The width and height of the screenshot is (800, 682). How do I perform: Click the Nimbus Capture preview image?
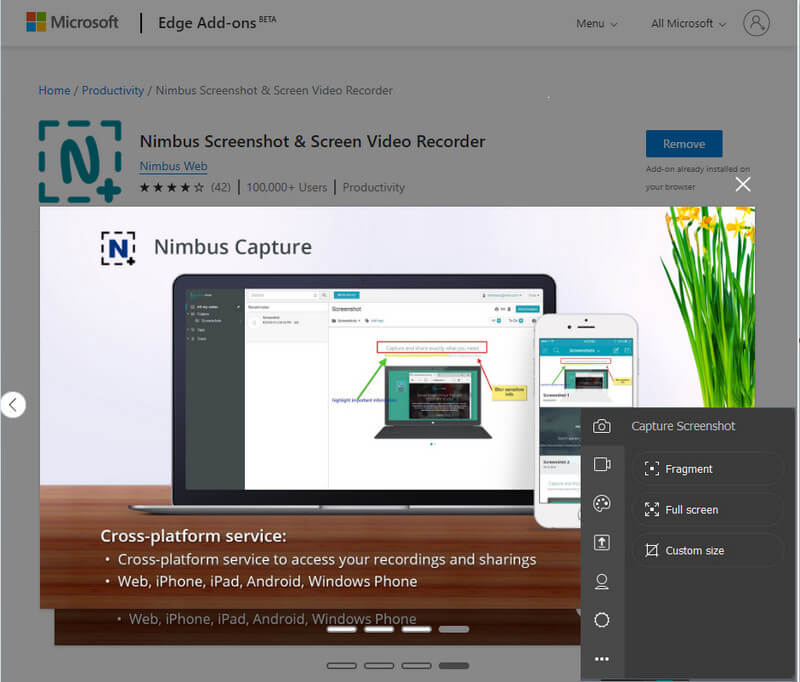397,408
